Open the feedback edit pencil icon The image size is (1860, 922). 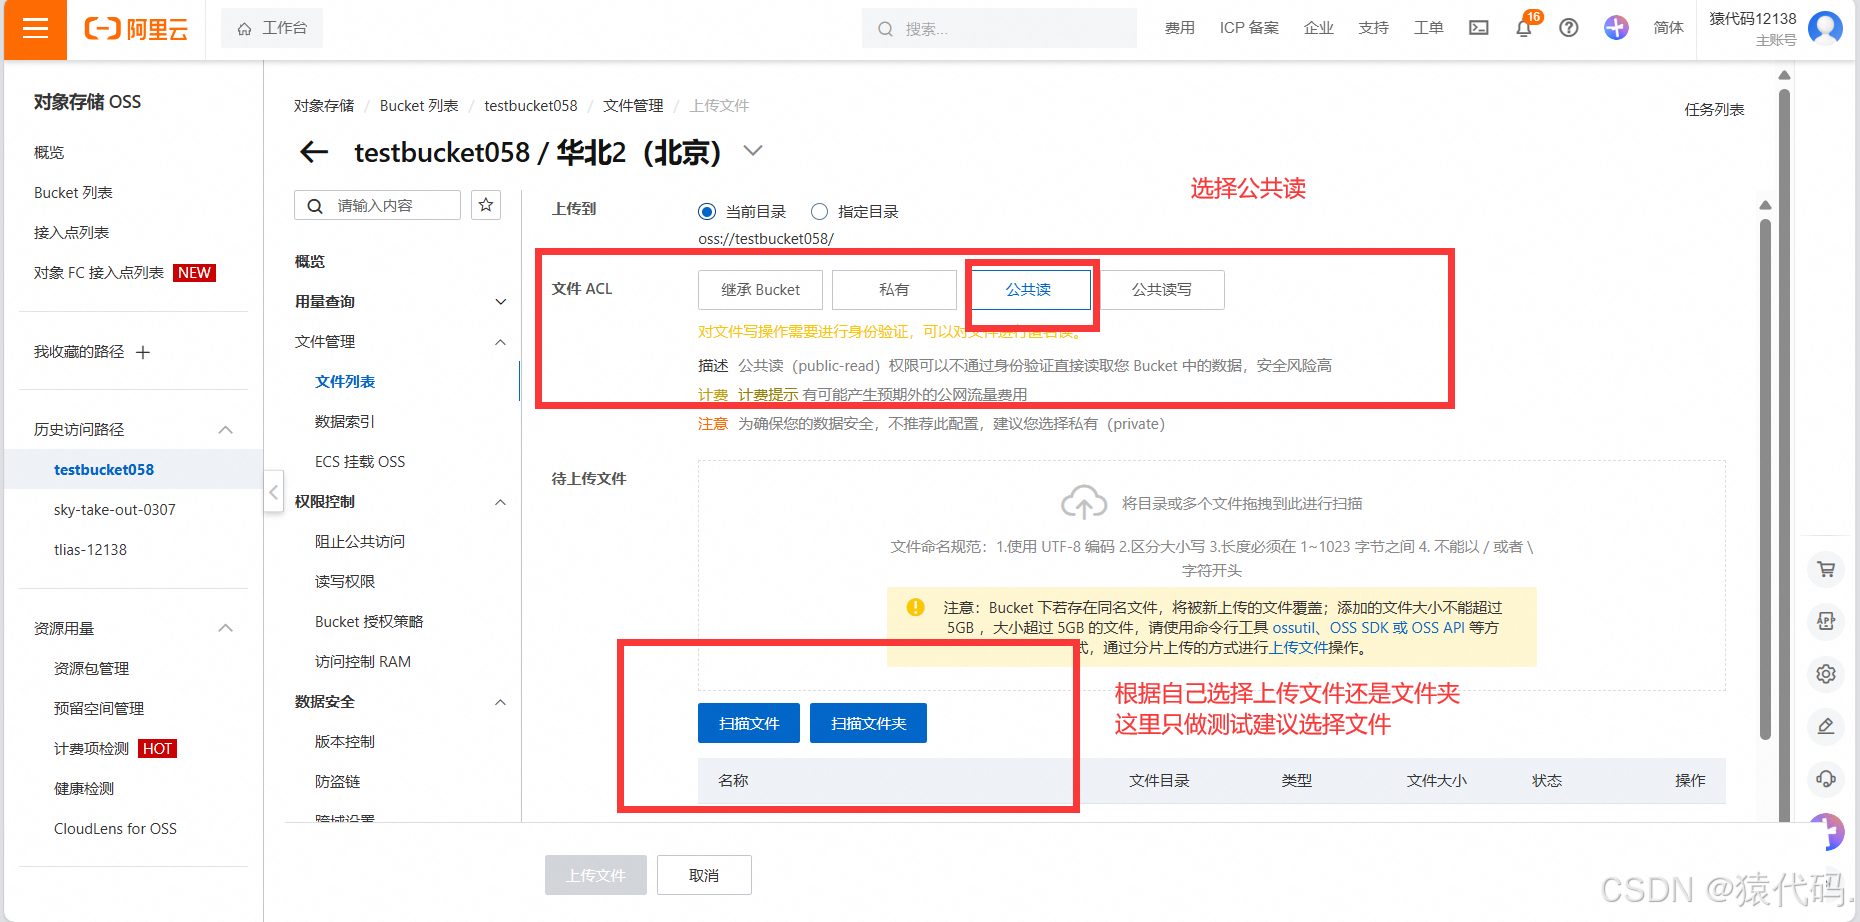coord(1826,726)
